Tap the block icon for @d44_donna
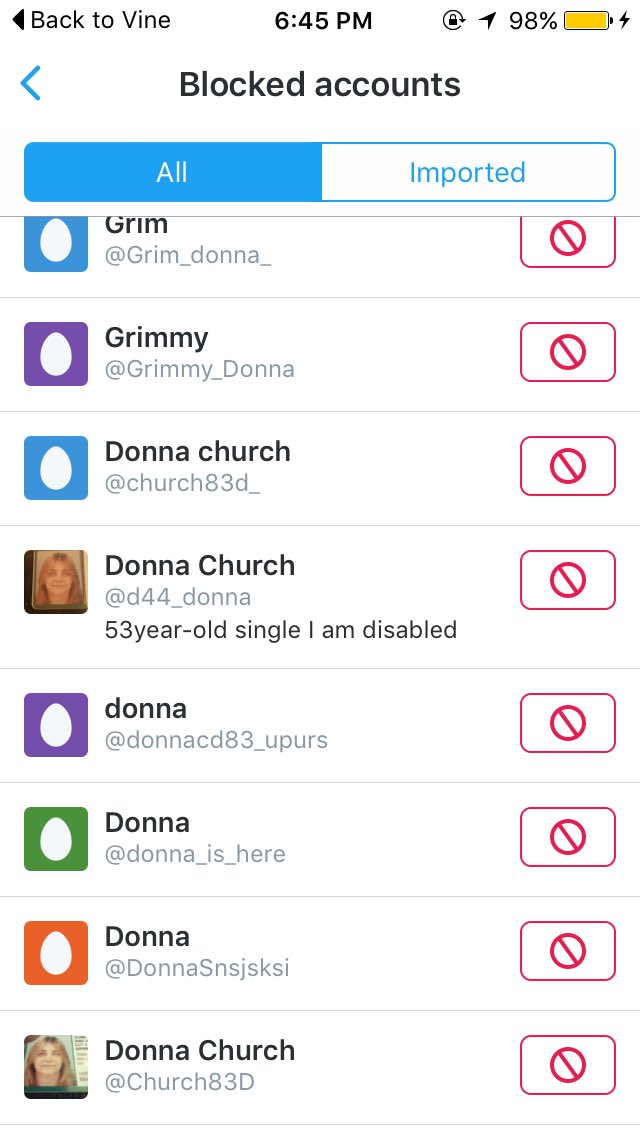 coord(568,580)
